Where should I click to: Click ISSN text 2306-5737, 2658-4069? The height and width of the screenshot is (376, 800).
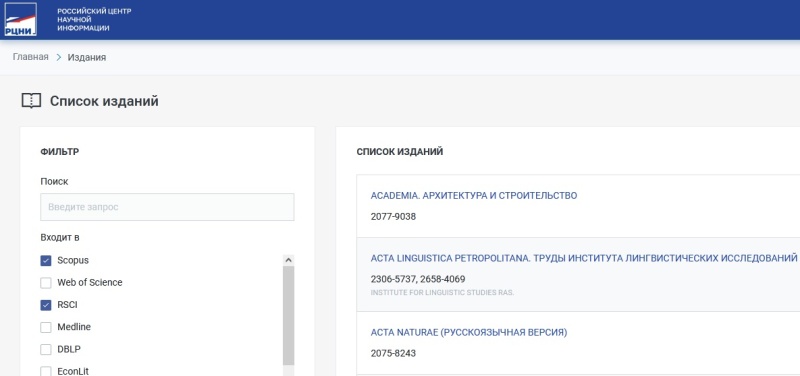pos(418,280)
